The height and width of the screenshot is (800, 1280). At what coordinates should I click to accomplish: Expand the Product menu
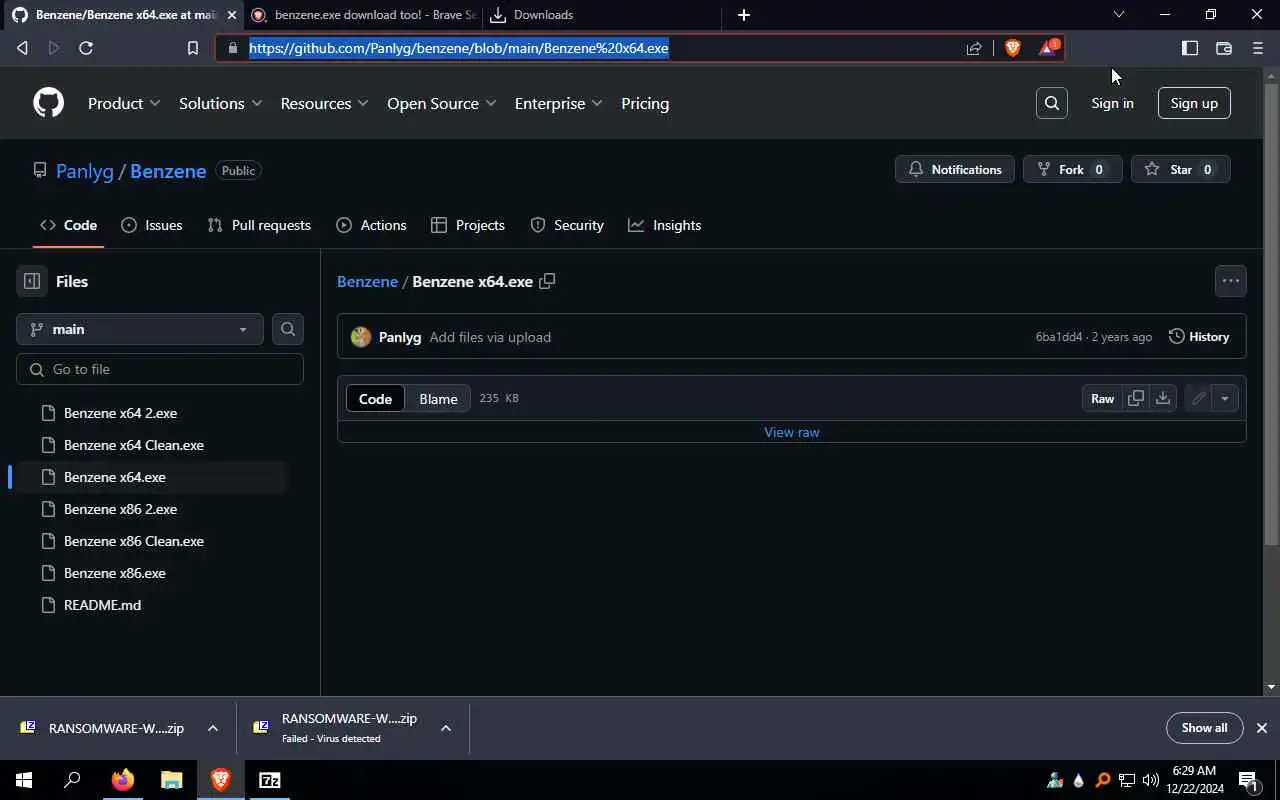[x=124, y=103]
